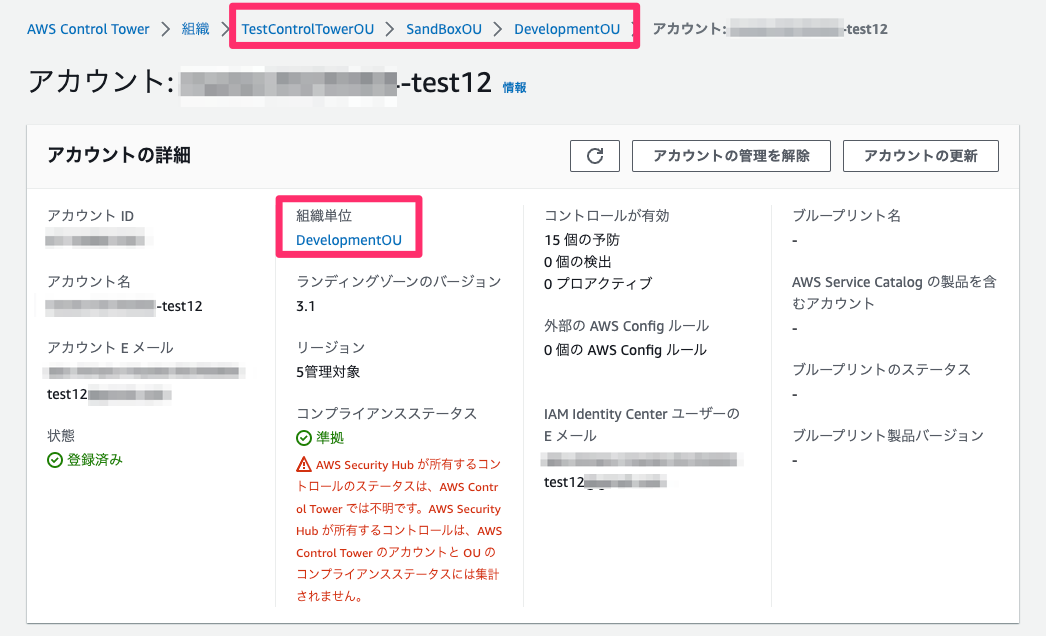Click the 準拠 compliance check icon
1046x636 pixels.
point(304,438)
